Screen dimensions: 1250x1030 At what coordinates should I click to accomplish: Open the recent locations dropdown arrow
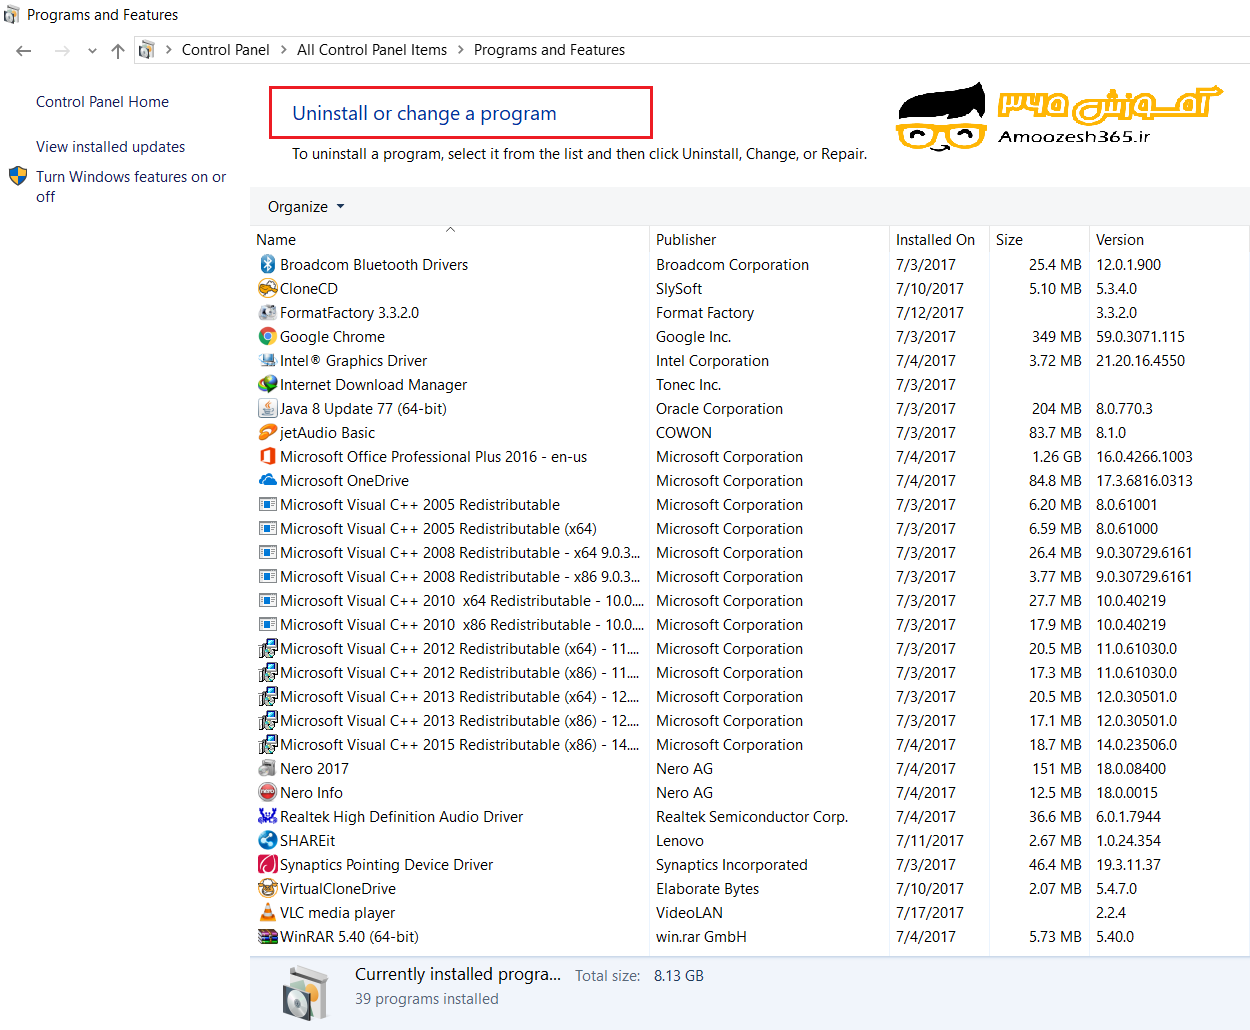click(x=92, y=50)
